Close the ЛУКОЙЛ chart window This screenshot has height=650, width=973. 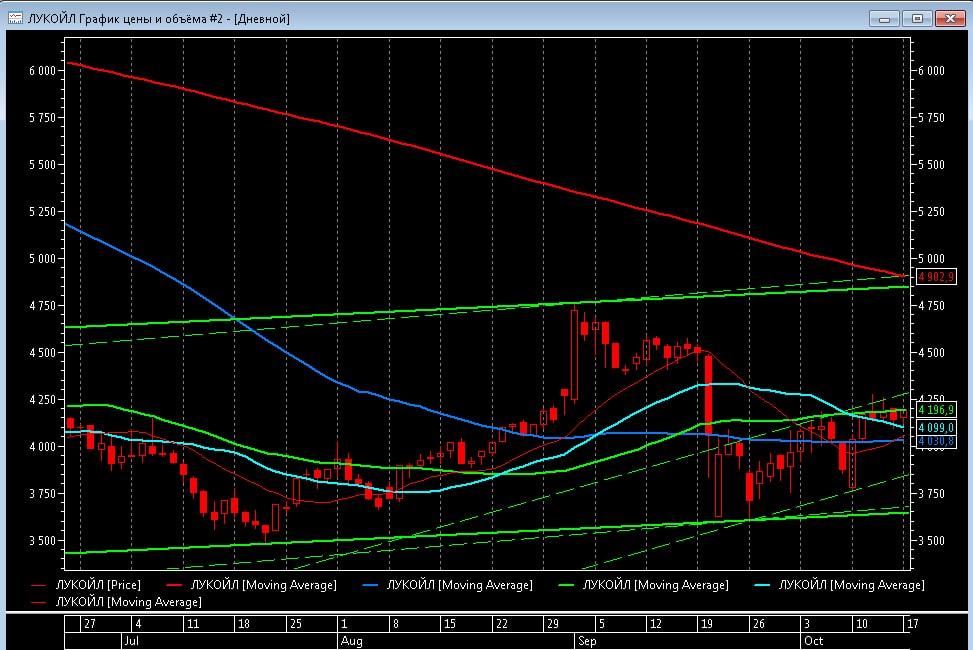click(x=948, y=18)
